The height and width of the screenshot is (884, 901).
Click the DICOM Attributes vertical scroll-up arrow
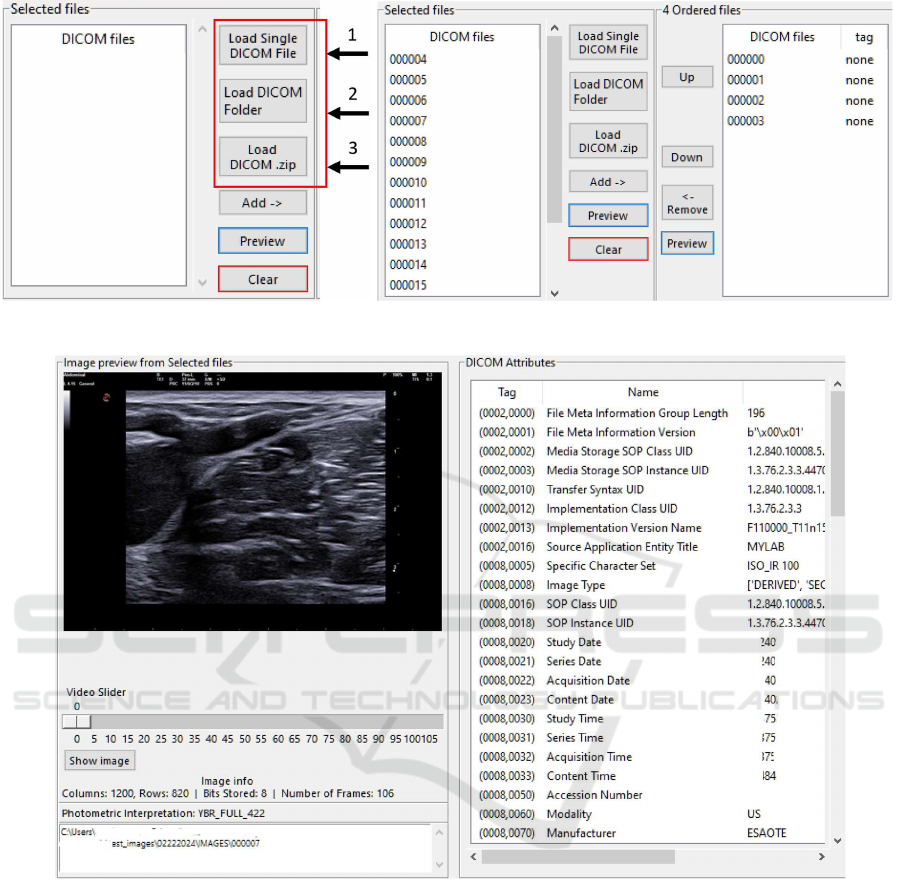pyautogui.click(x=837, y=384)
